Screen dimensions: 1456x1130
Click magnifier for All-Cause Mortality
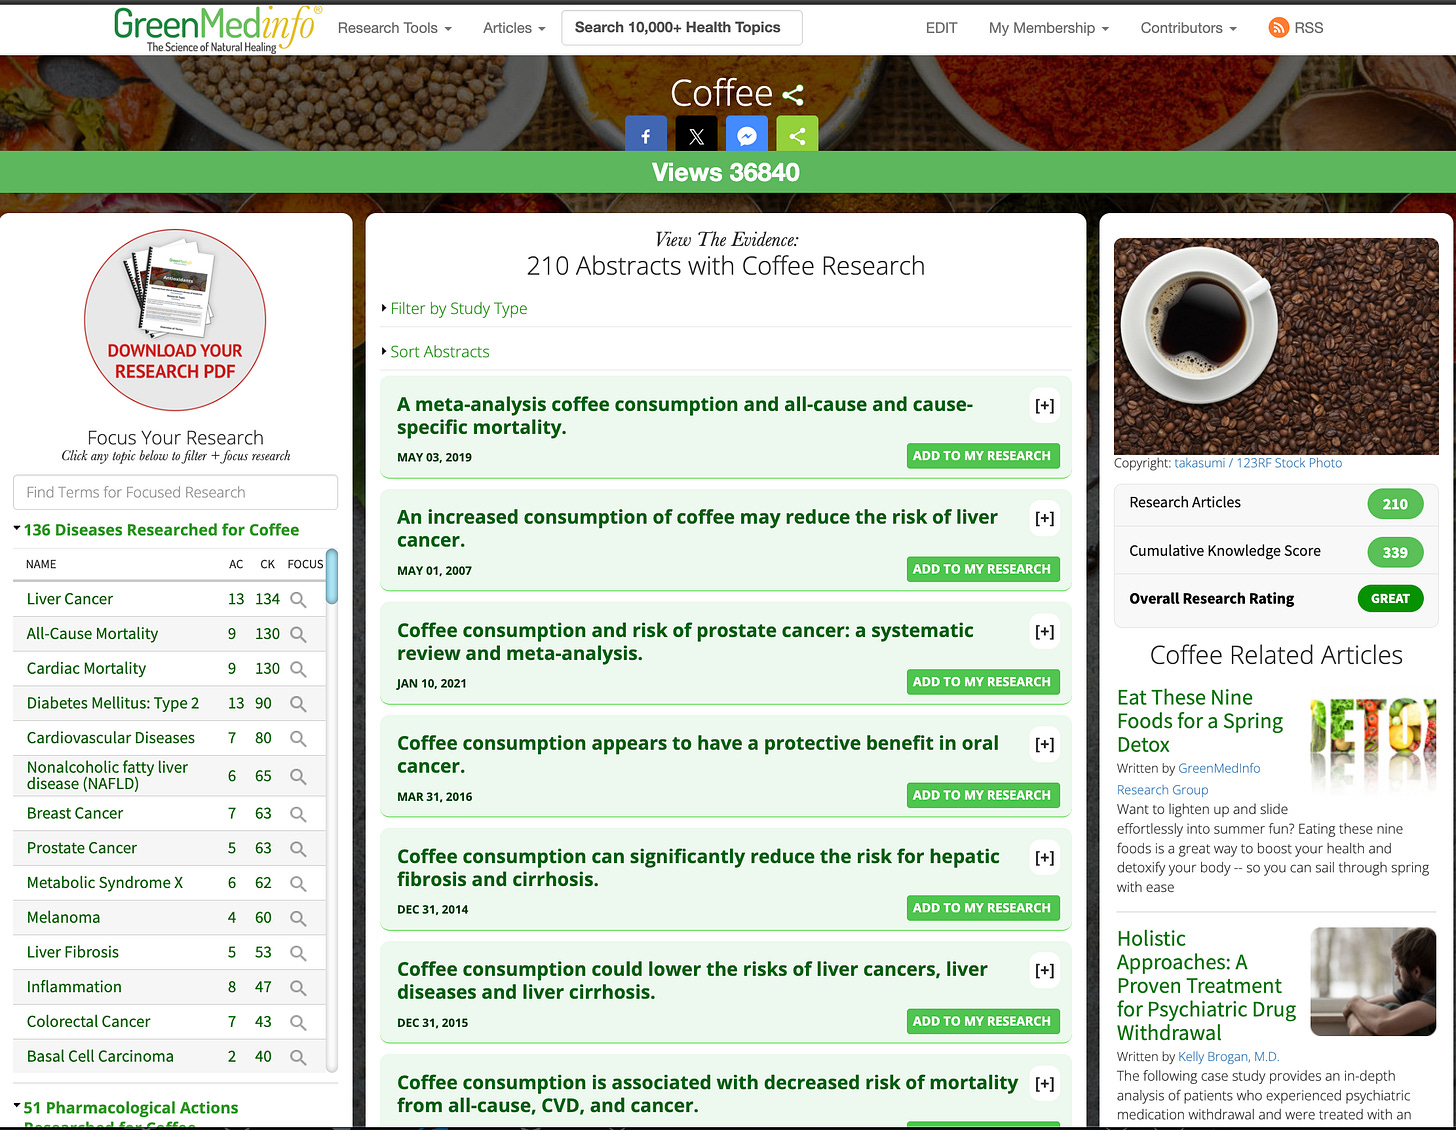[298, 635]
